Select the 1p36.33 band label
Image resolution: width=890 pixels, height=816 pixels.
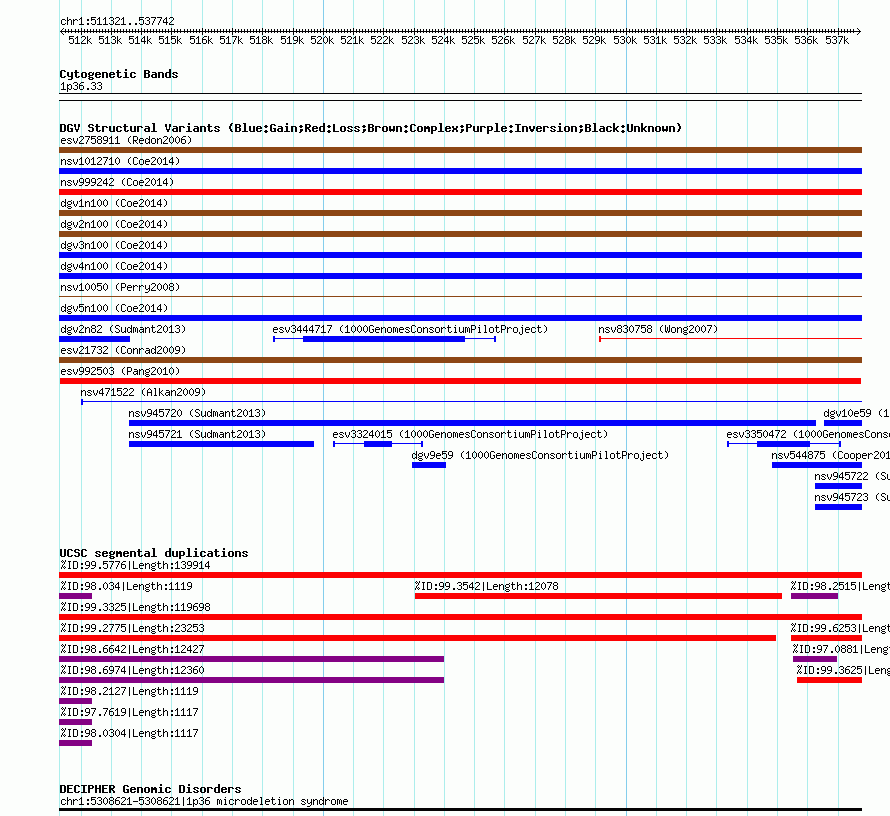pyautogui.click(x=81, y=86)
